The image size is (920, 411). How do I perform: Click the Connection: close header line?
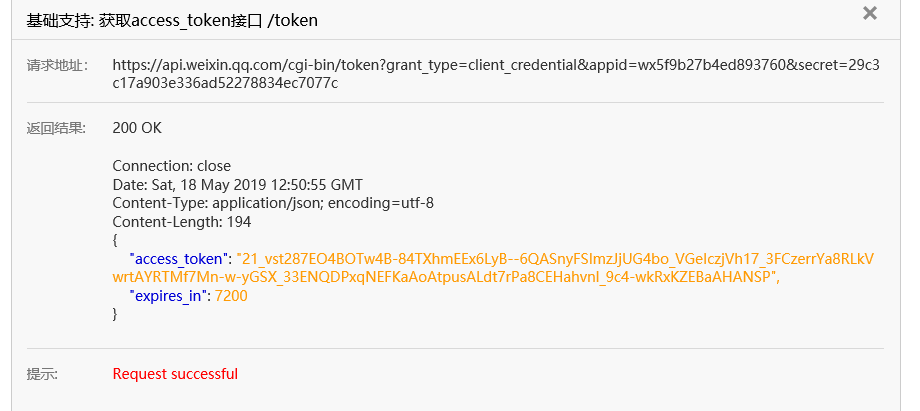[171, 166]
